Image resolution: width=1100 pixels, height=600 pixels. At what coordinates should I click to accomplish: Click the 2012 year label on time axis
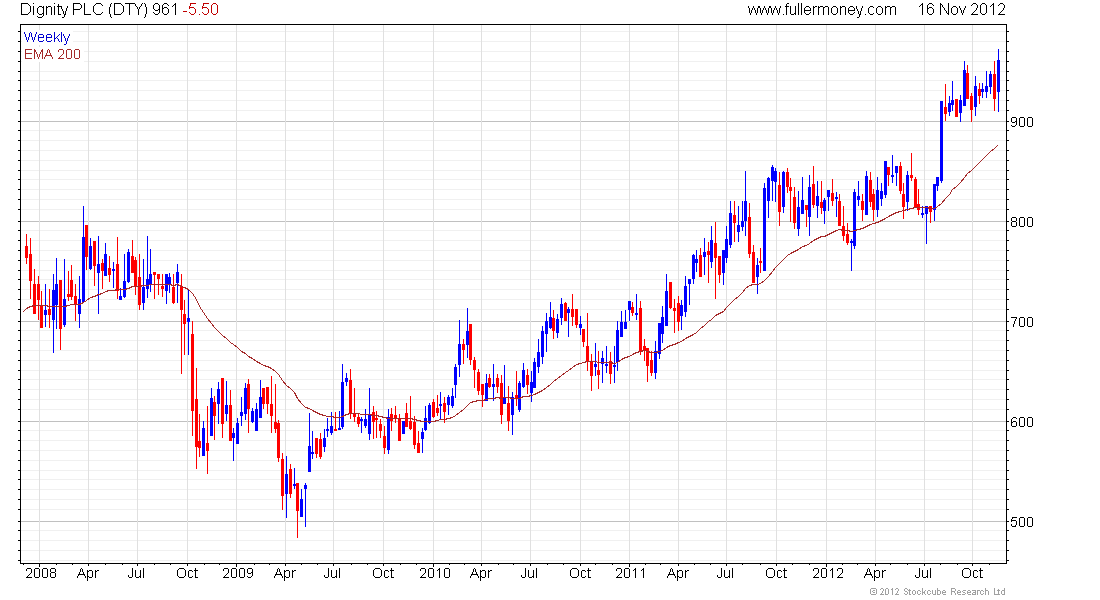[828, 573]
